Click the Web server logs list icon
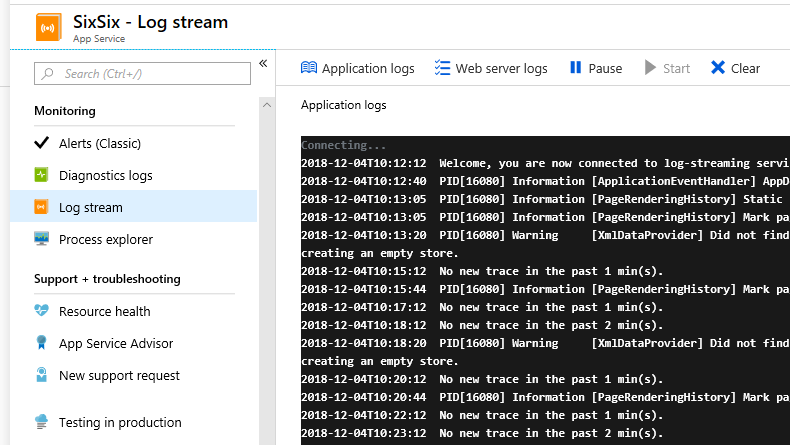 (x=442, y=68)
